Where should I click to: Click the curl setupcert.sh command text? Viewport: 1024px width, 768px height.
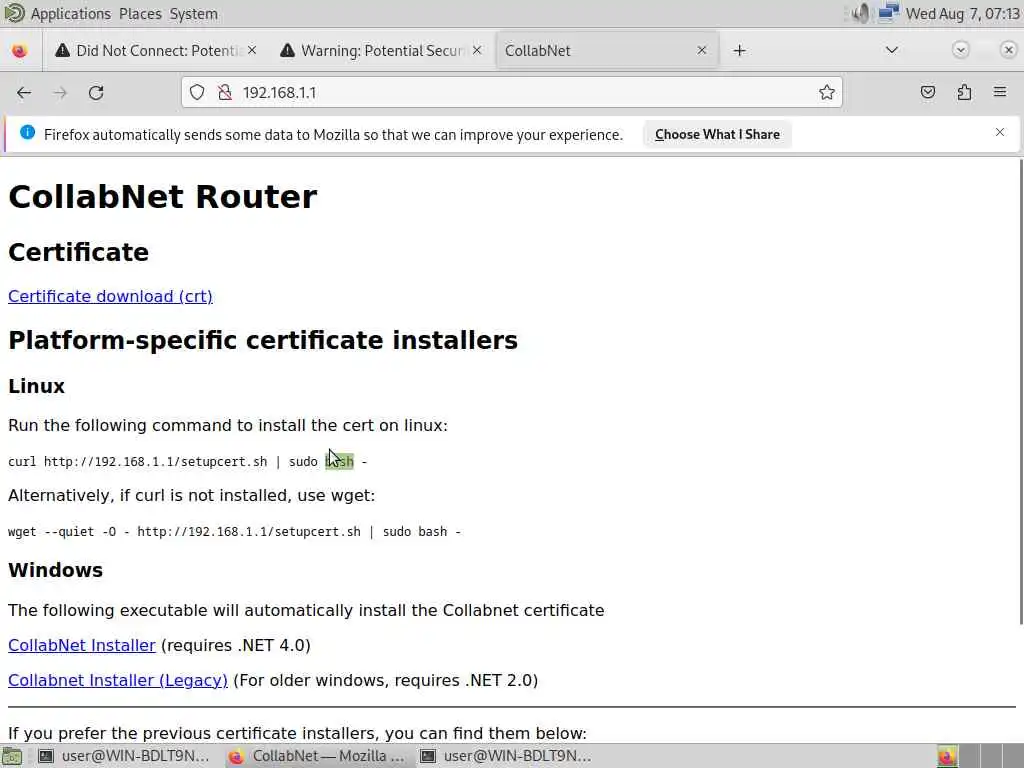click(187, 462)
